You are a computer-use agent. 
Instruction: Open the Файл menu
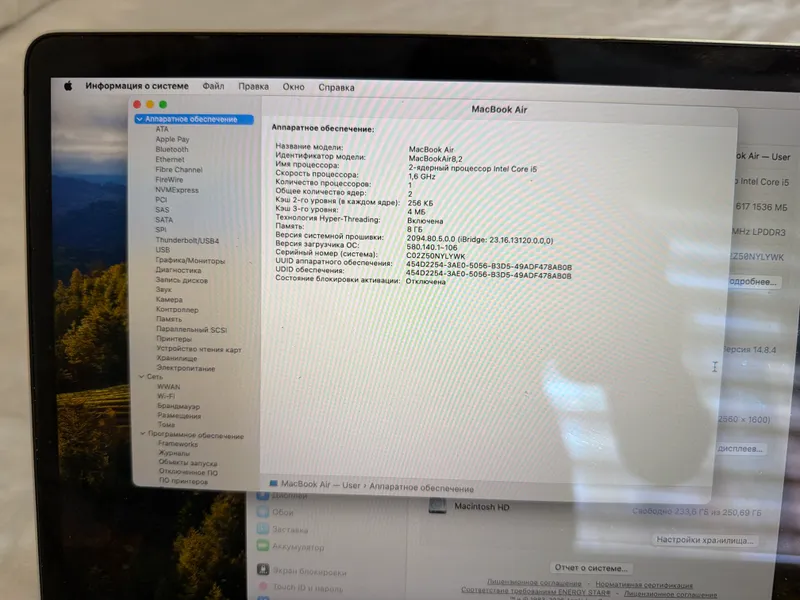(213, 86)
